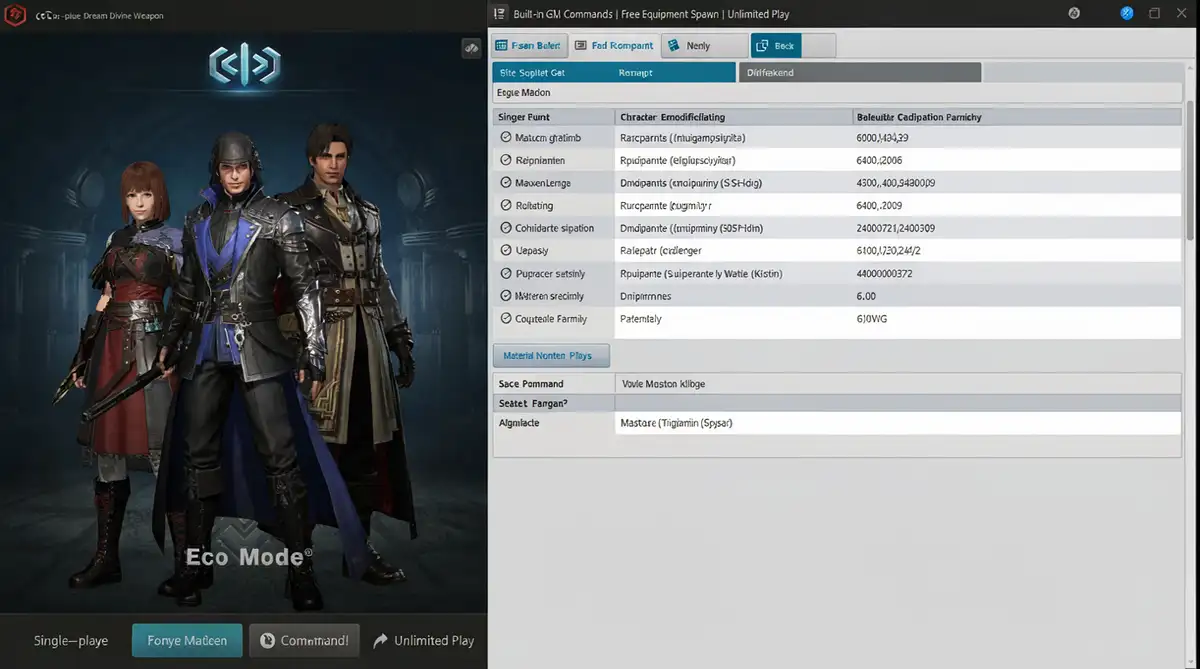1200x669 pixels.
Task: Toggle the Materen srecimly row check
Action: (505, 296)
